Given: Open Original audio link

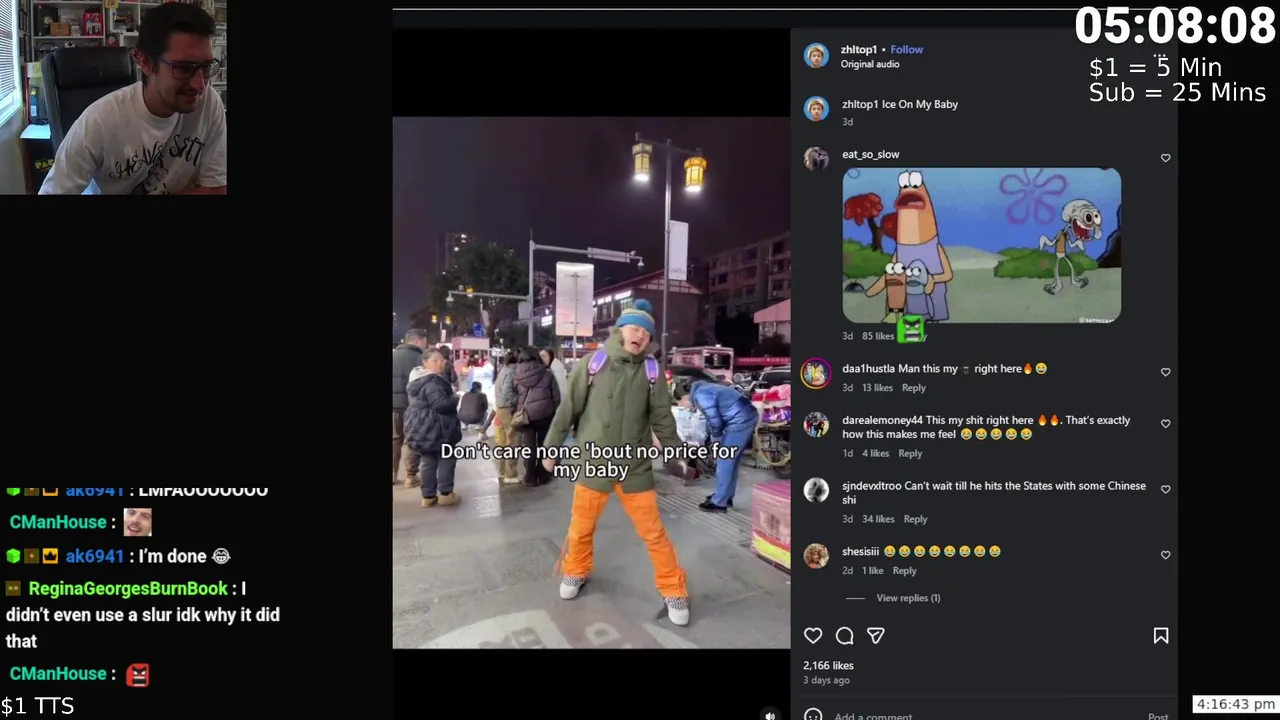Looking at the screenshot, I should (x=870, y=64).
